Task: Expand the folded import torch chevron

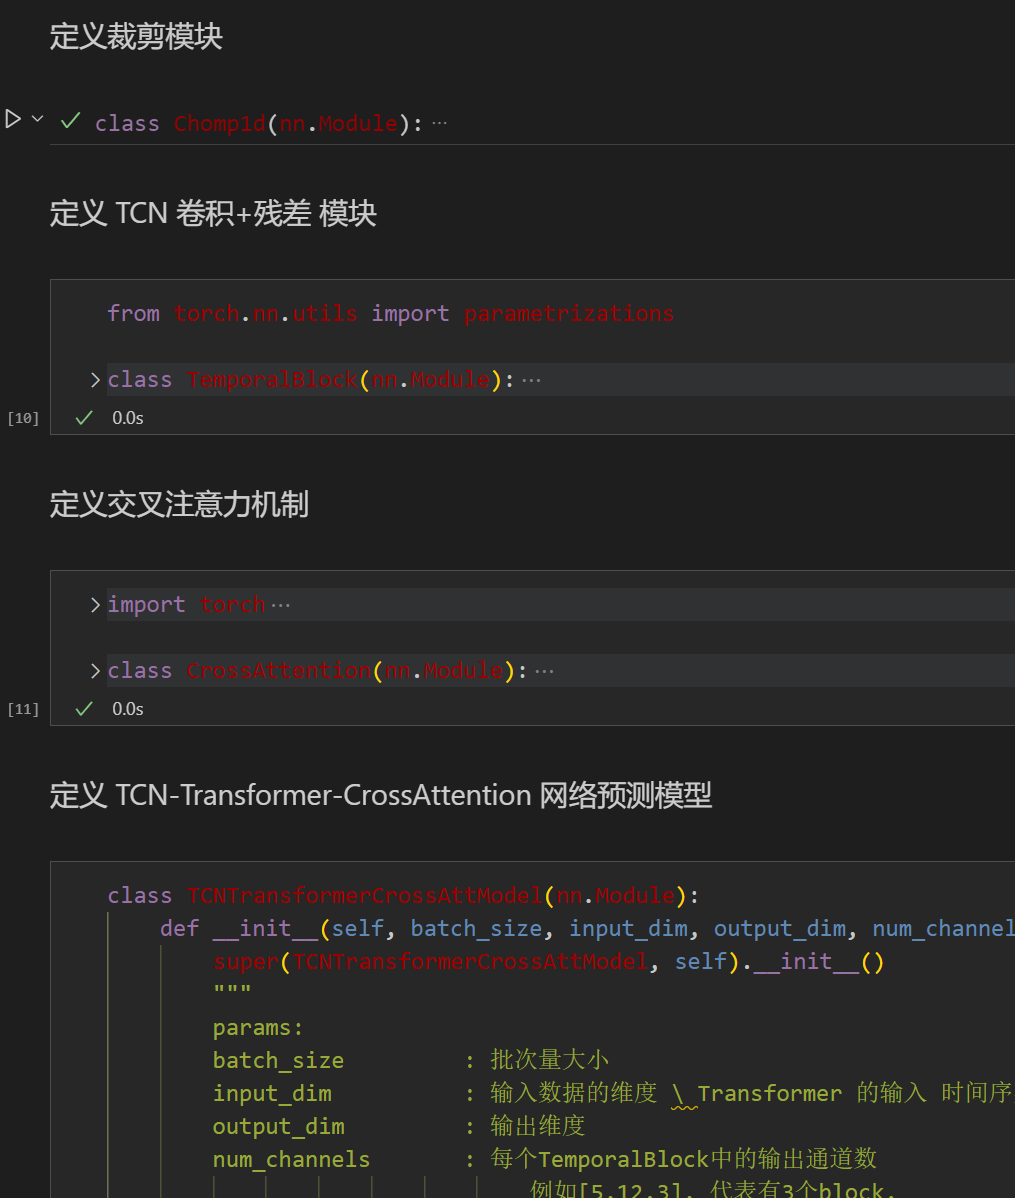Action: [x=95, y=605]
